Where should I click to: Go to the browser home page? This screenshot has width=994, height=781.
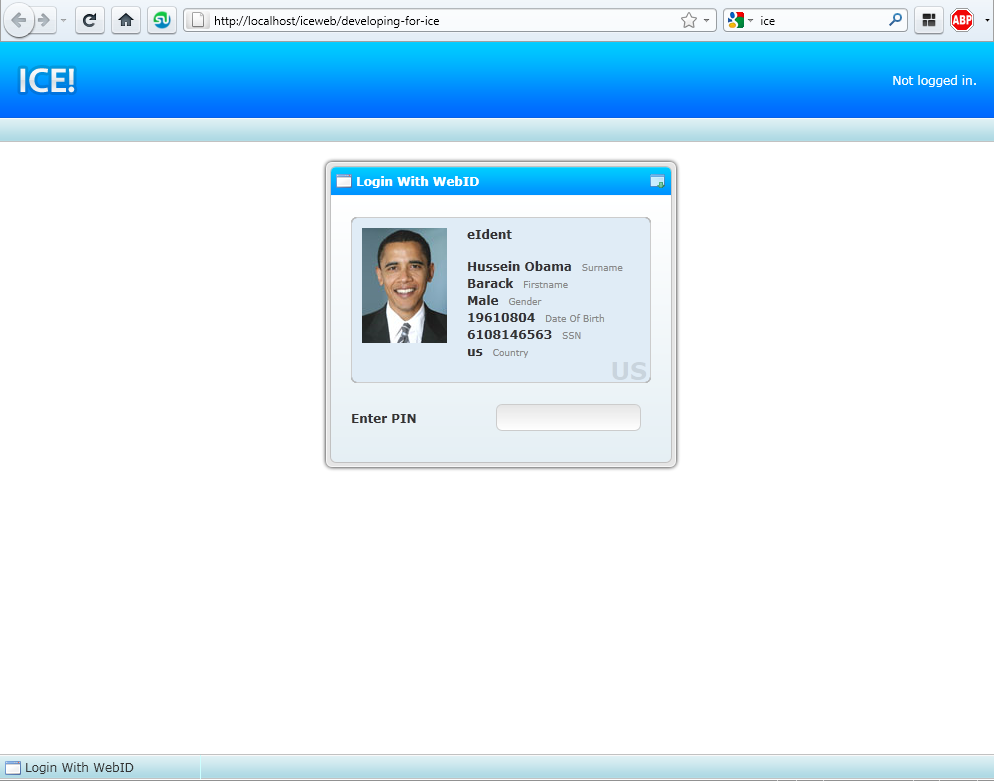tap(126, 20)
